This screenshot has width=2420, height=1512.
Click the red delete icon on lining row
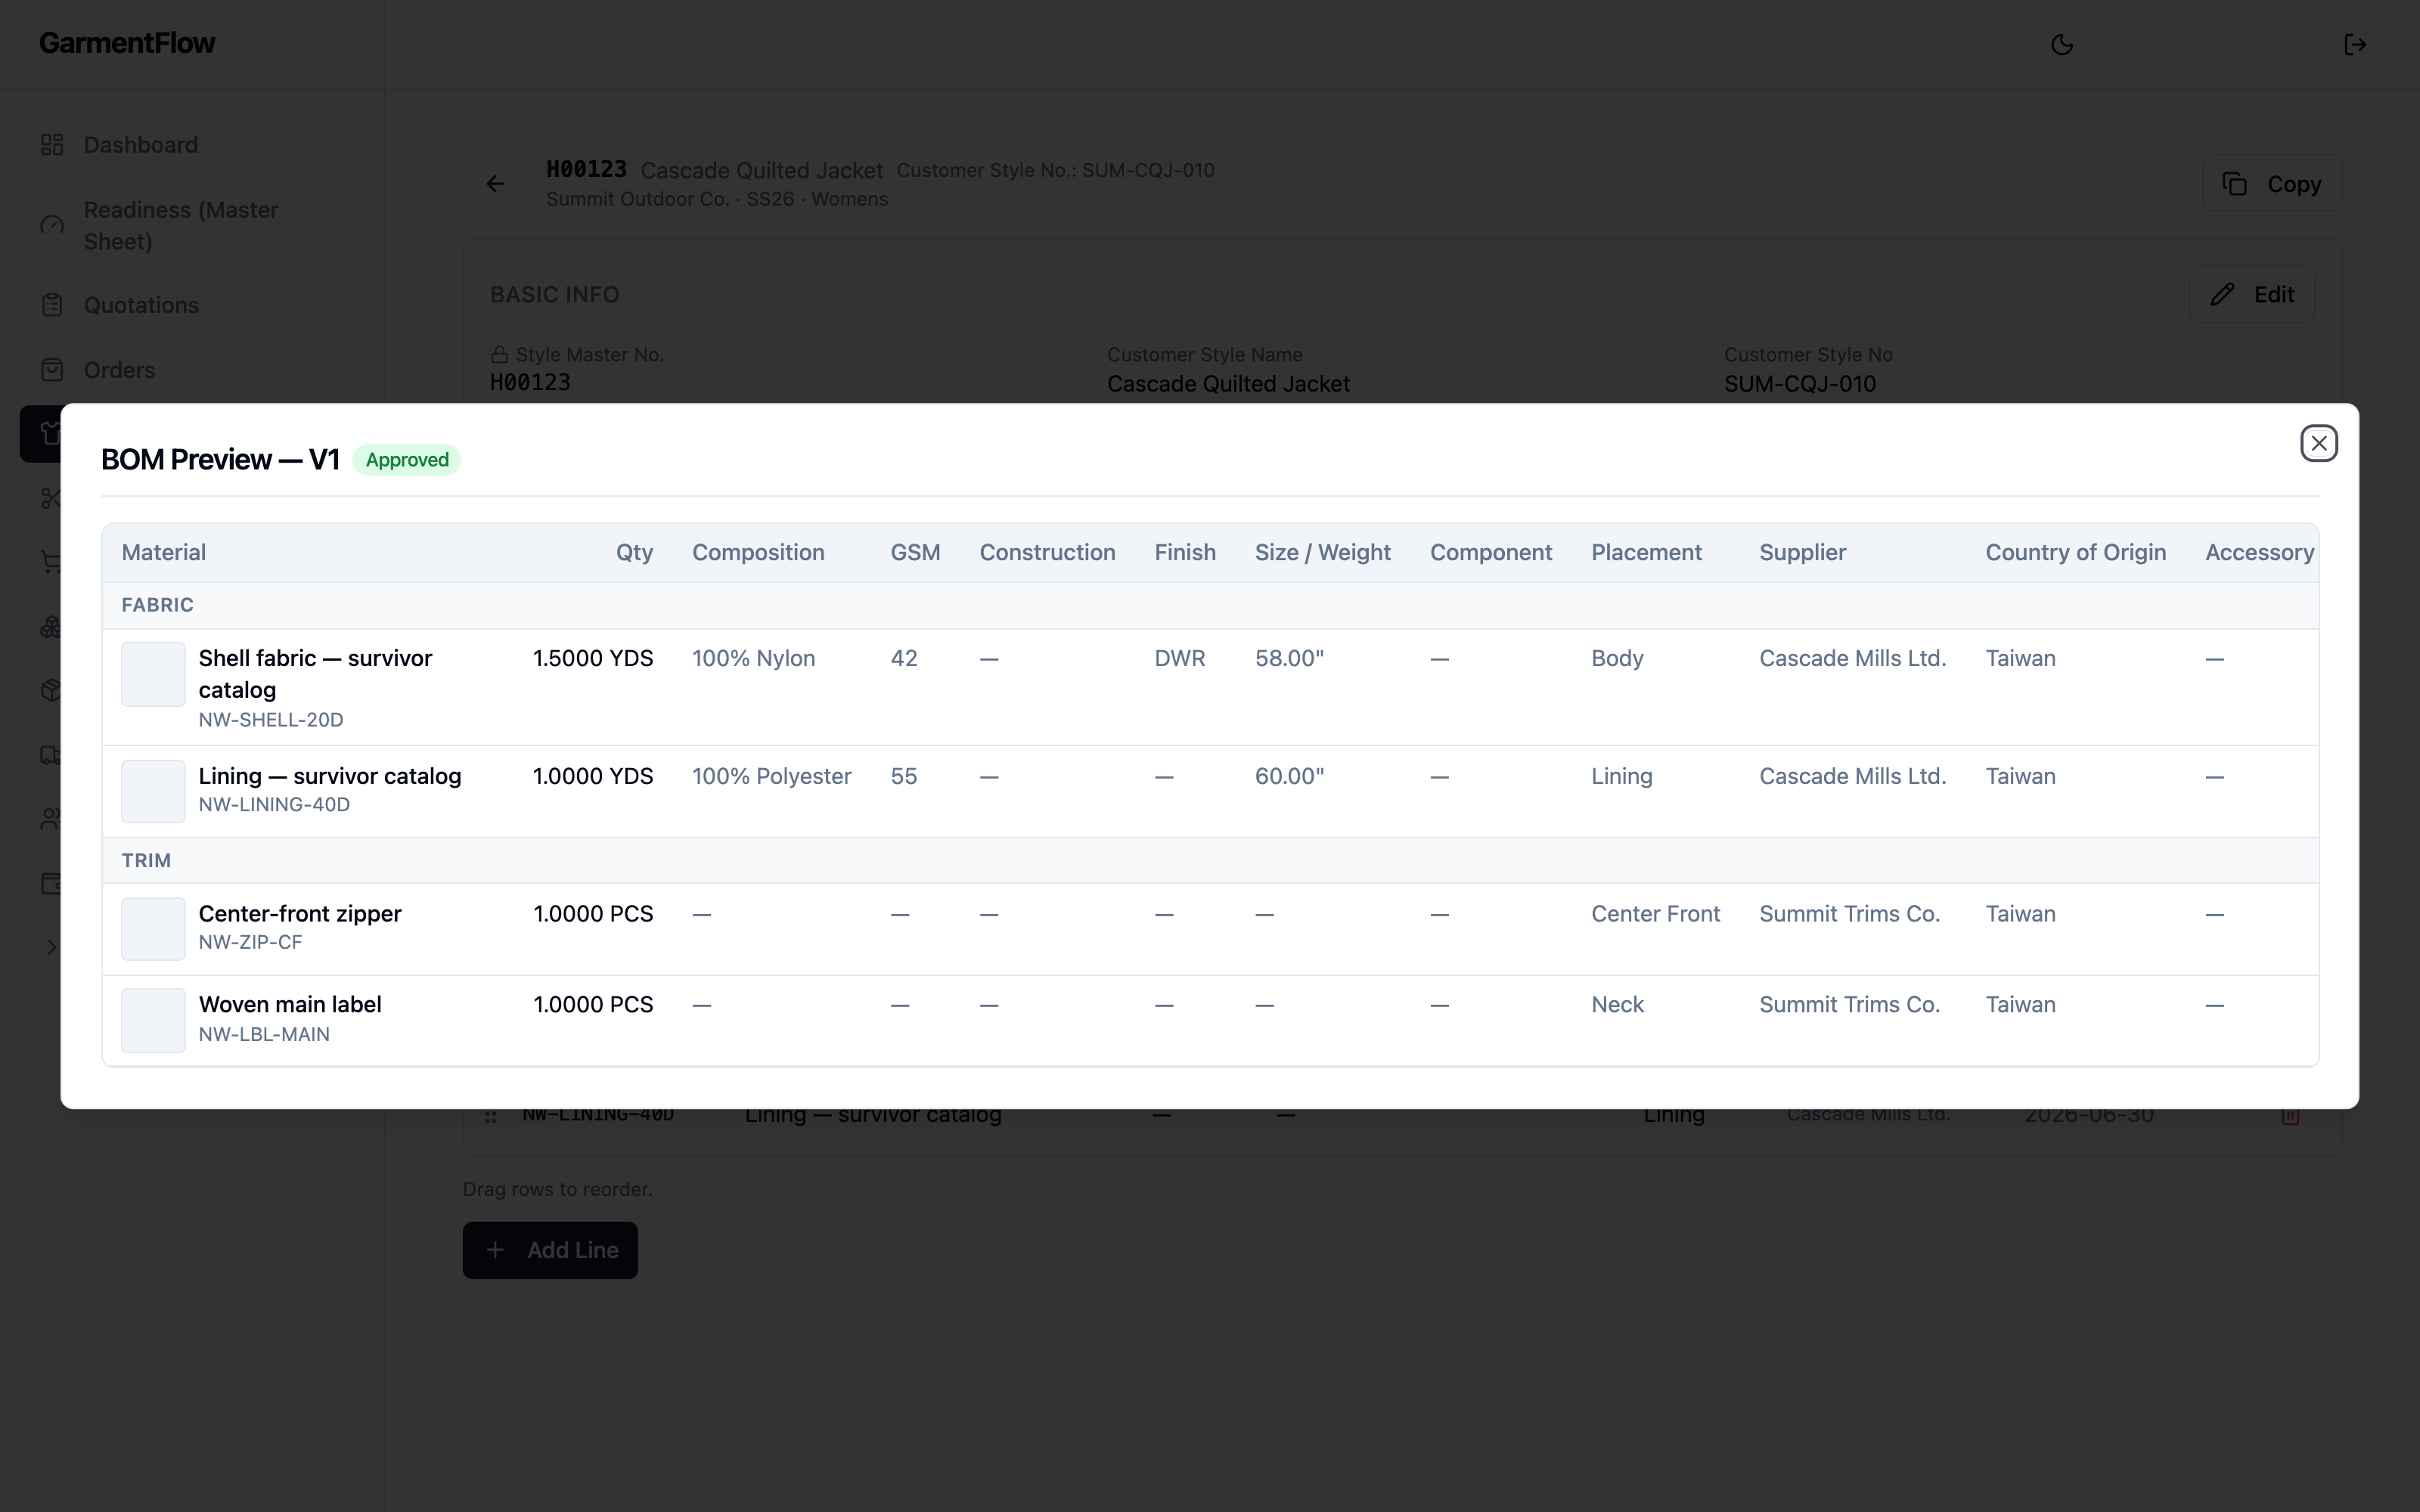coord(2290,1116)
